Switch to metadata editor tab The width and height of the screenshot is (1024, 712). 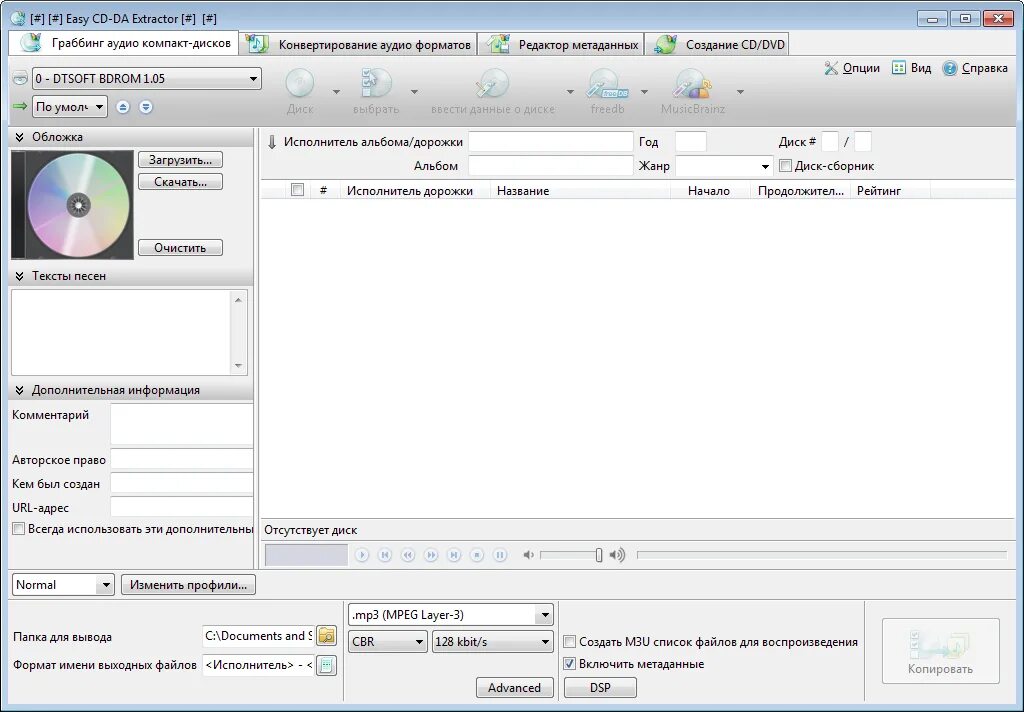561,44
